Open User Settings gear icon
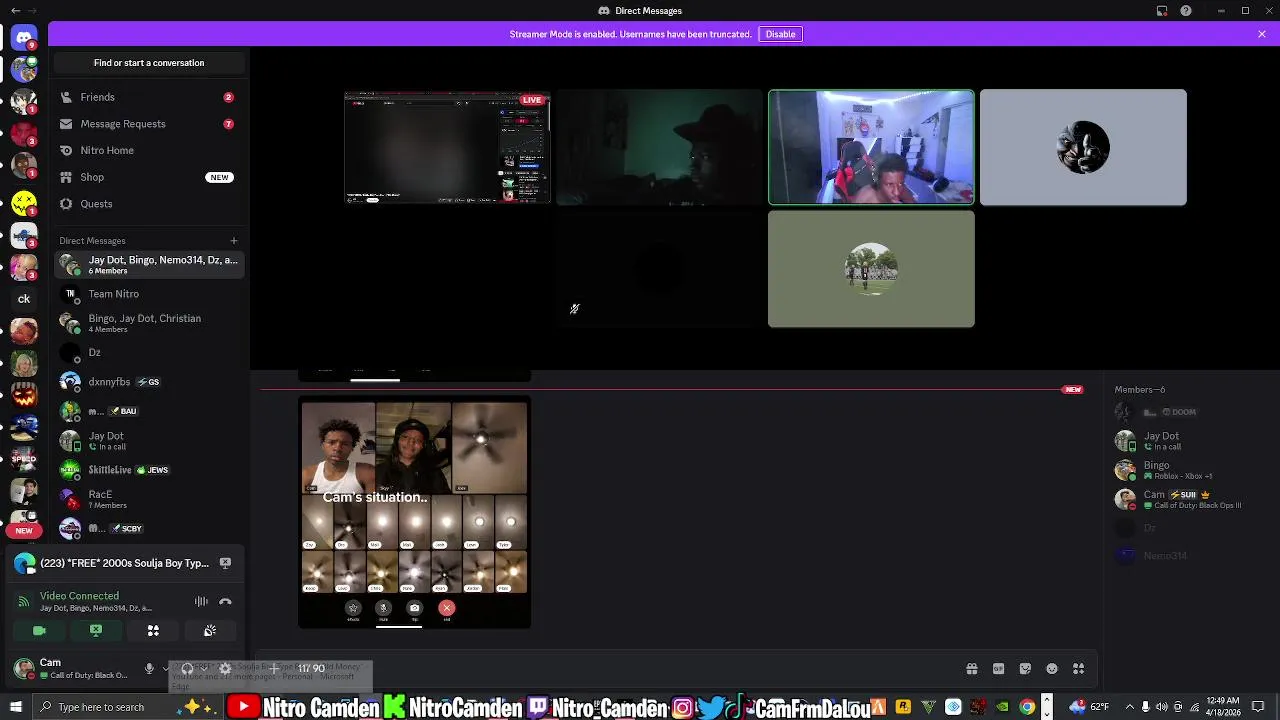Screen dimensions: 1280x720 tap(225, 668)
